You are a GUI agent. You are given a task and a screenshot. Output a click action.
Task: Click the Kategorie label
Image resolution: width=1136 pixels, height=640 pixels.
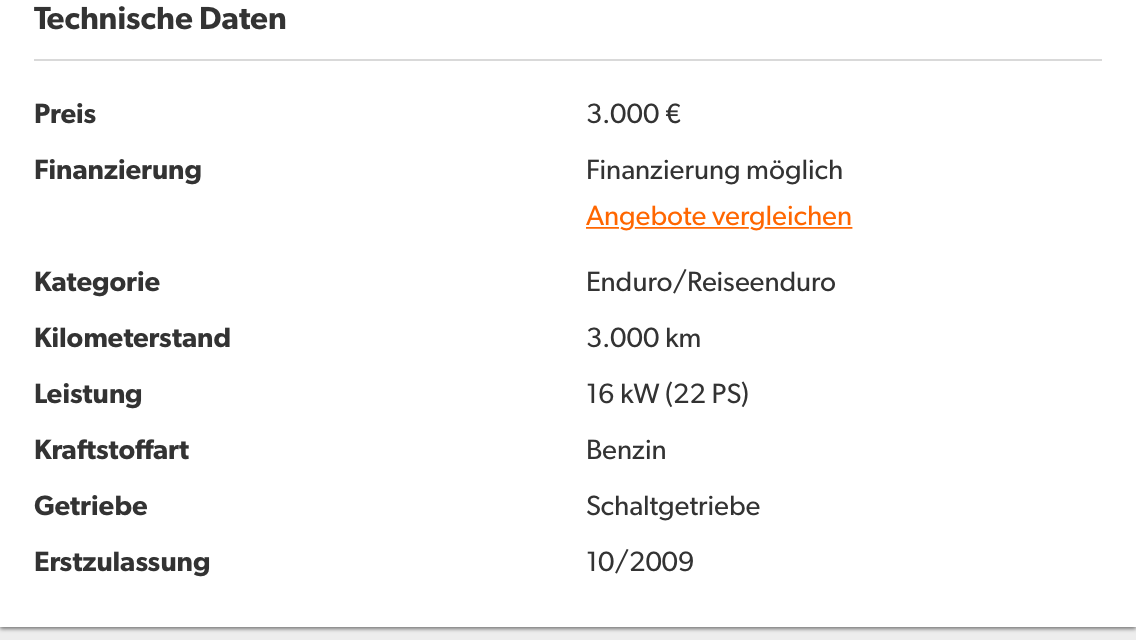[x=97, y=282]
